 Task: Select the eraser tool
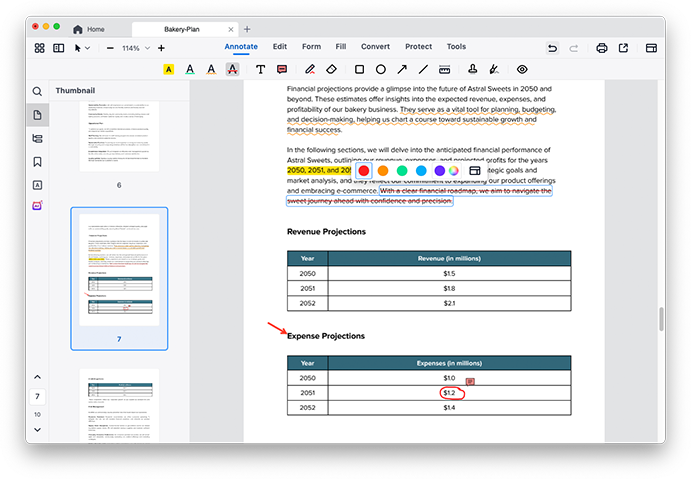[x=331, y=70]
